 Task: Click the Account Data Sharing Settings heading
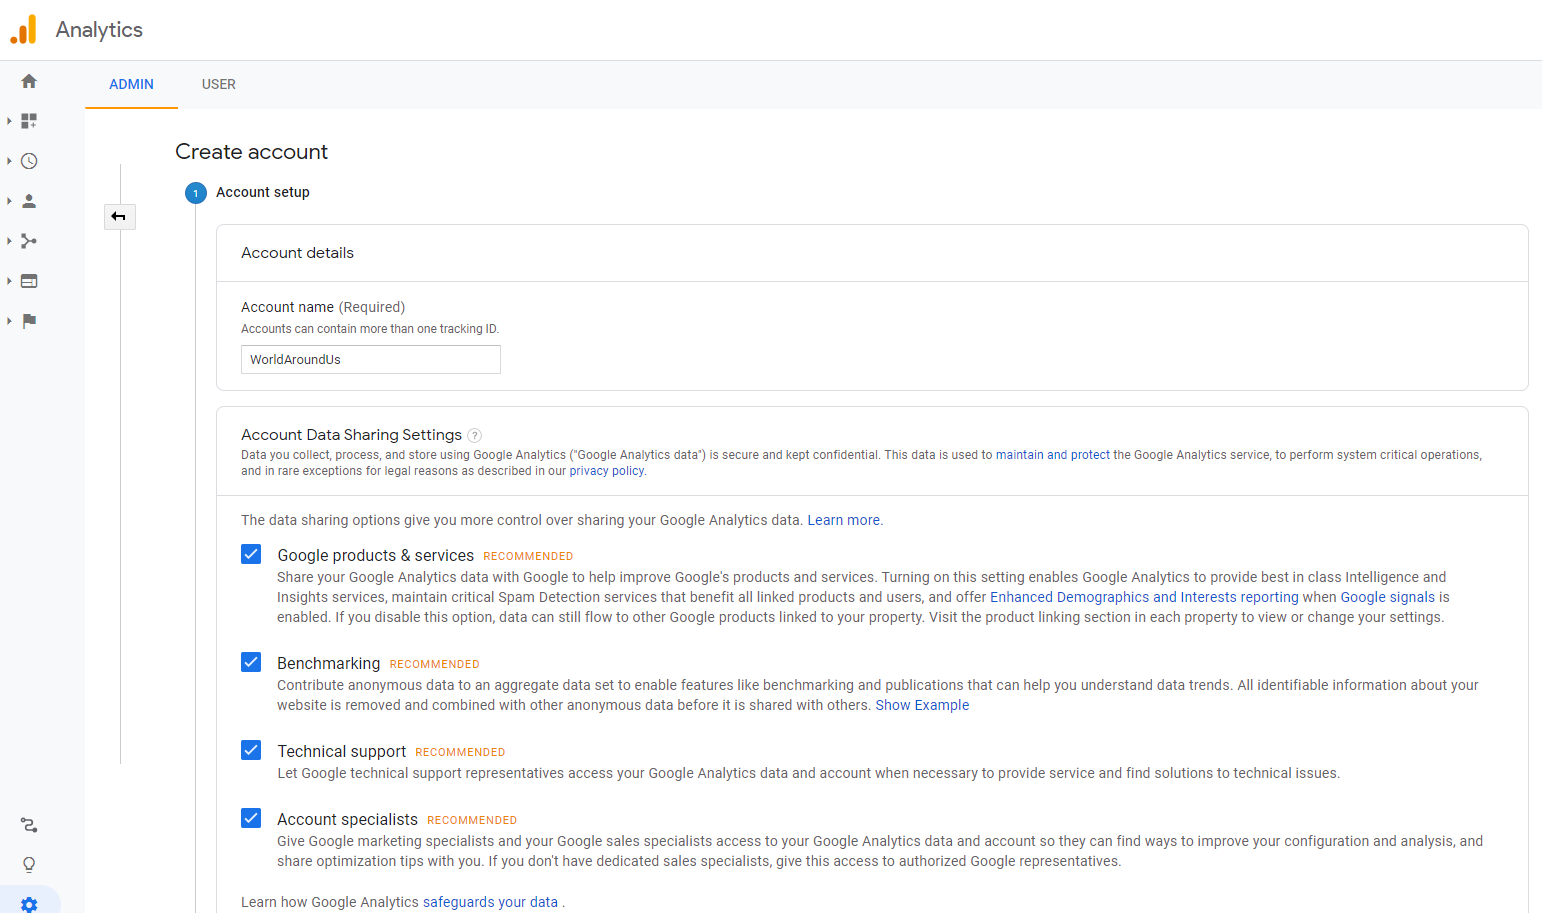click(351, 435)
